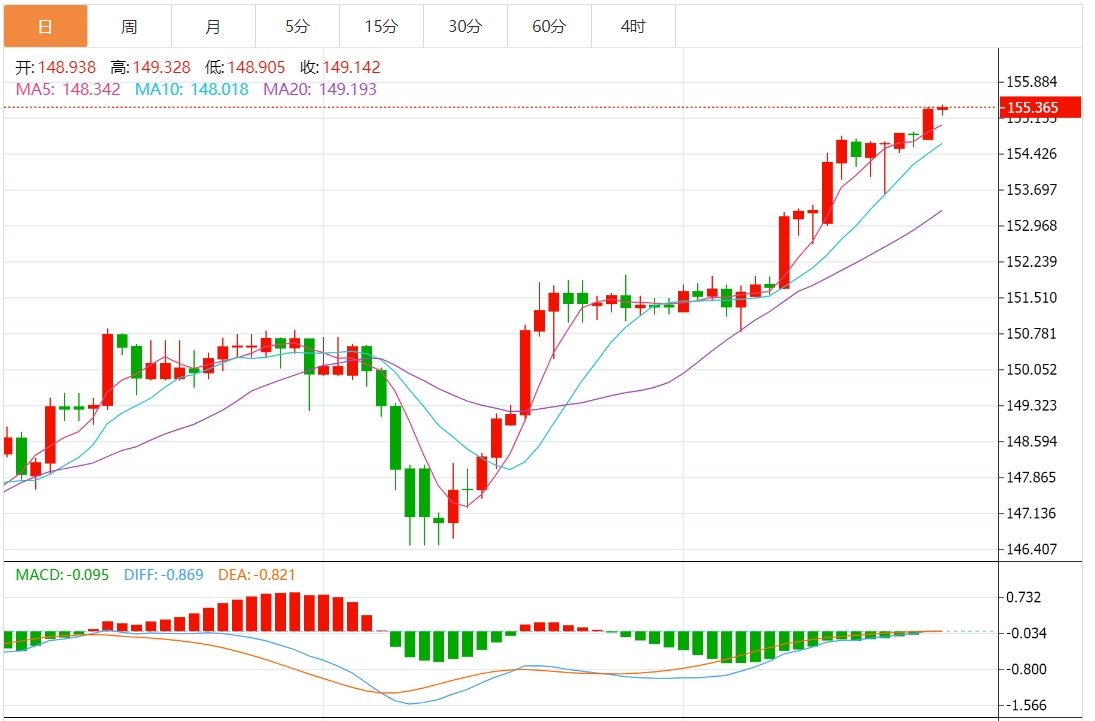Click the 146.407 price axis label
The width and height of the screenshot is (1095, 721).
pos(1032,550)
